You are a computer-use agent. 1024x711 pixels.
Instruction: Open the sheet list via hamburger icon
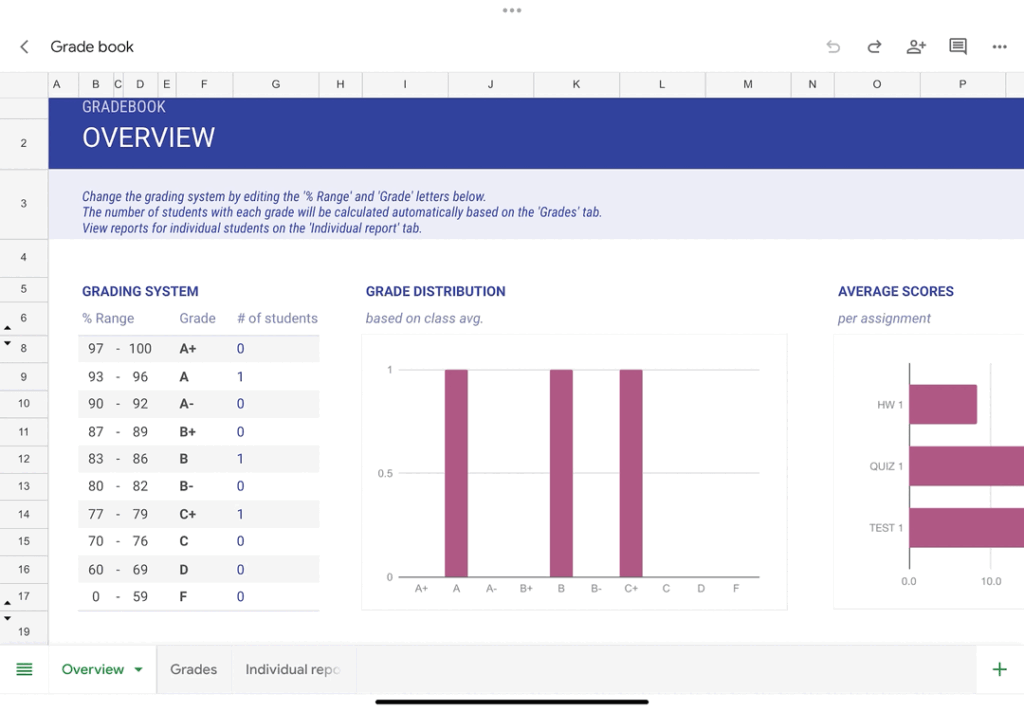tap(24, 669)
